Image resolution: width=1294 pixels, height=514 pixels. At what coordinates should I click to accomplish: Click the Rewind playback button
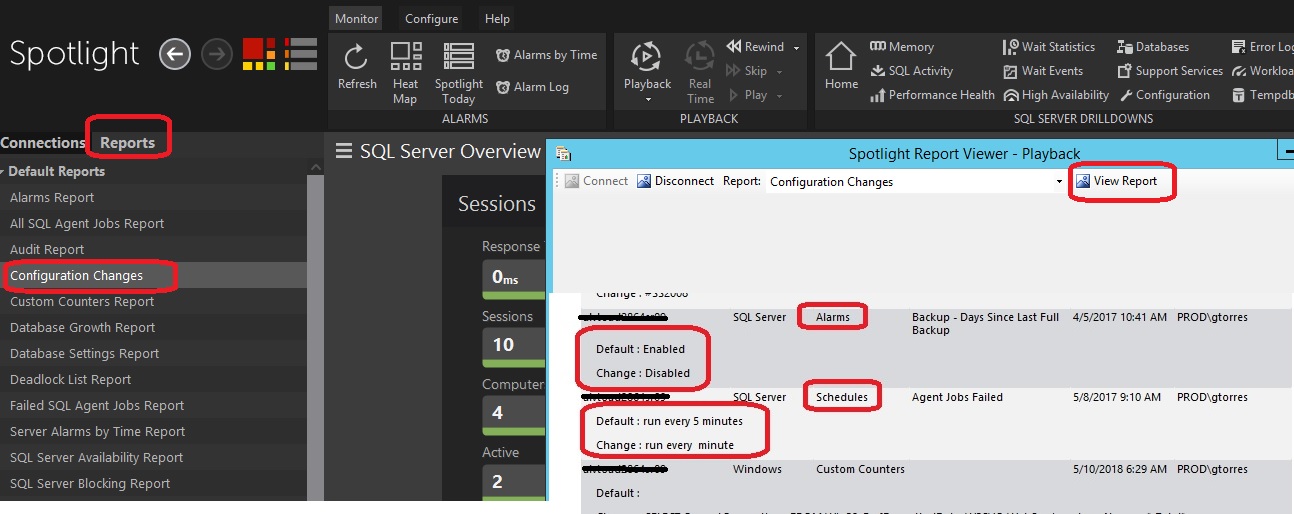coord(756,47)
